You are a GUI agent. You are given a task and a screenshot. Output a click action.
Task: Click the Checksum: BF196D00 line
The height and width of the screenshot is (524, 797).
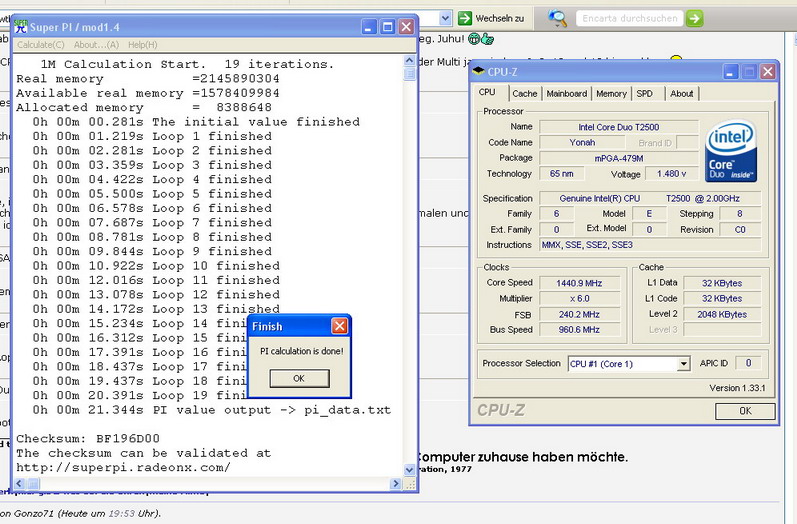(x=87, y=439)
